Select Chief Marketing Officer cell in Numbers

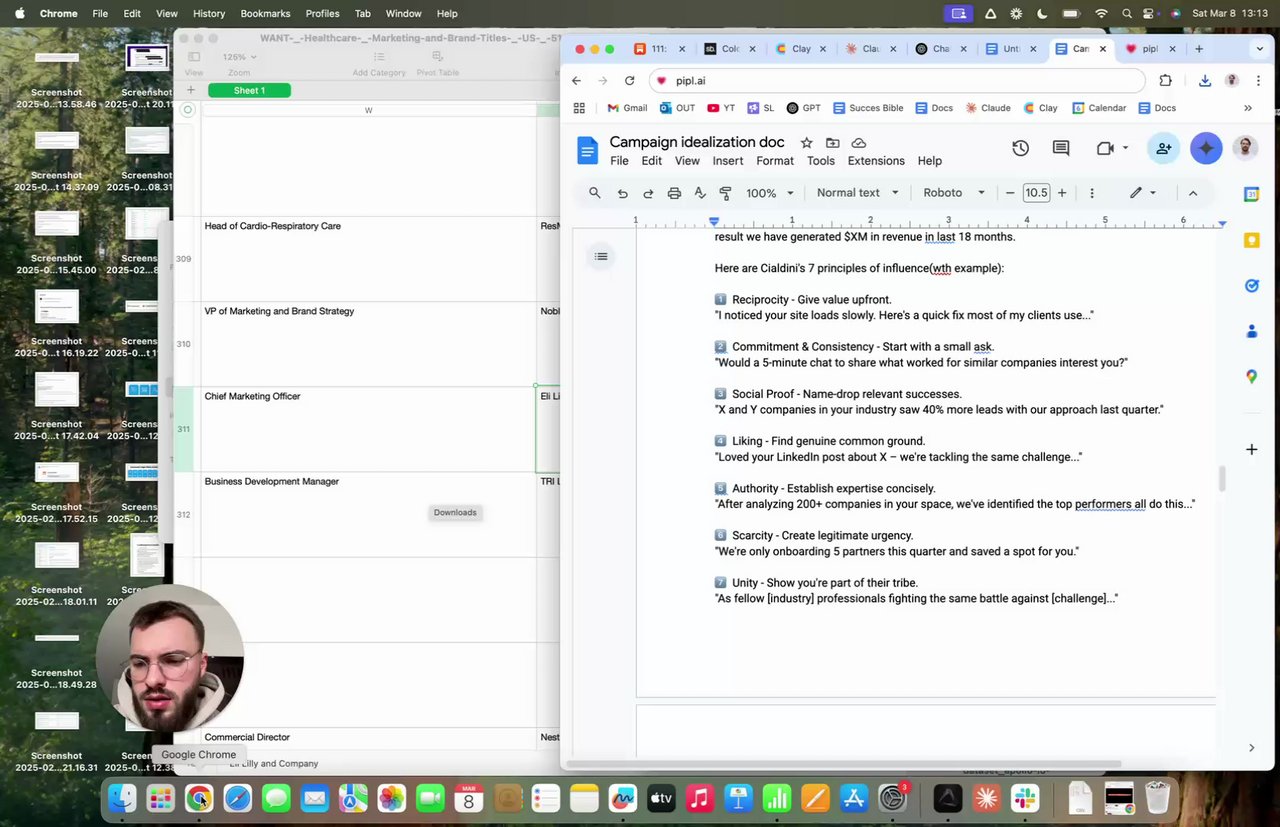click(369, 429)
